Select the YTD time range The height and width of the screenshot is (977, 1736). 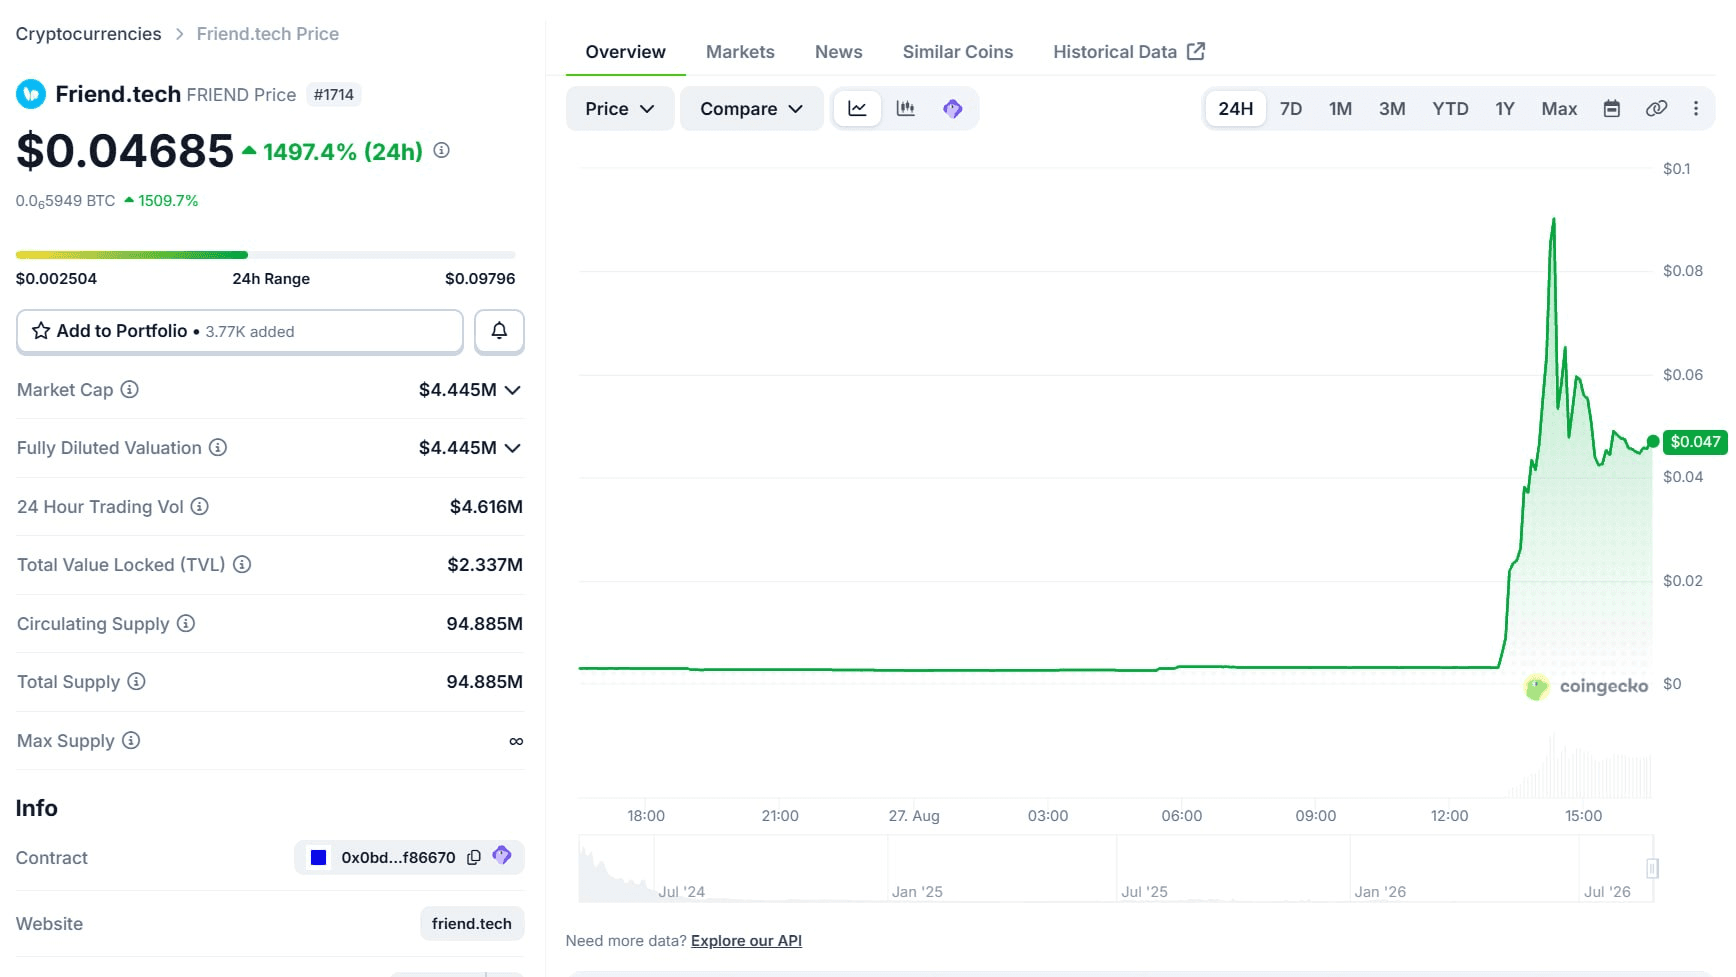click(1450, 108)
